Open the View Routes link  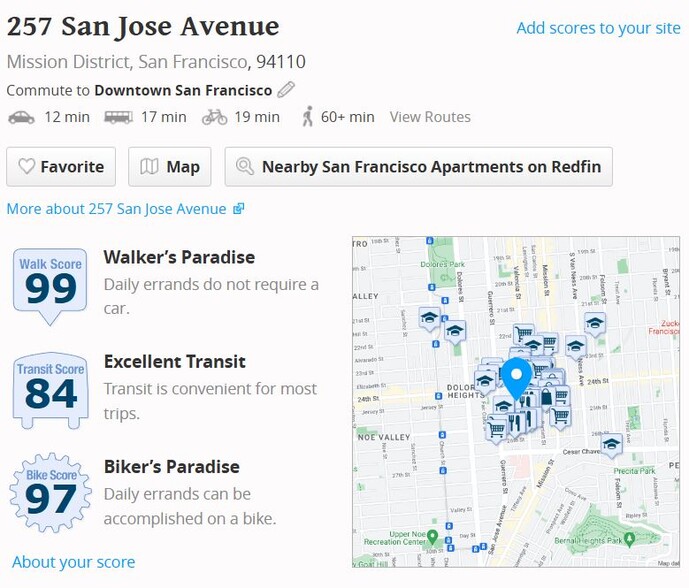coord(430,117)
